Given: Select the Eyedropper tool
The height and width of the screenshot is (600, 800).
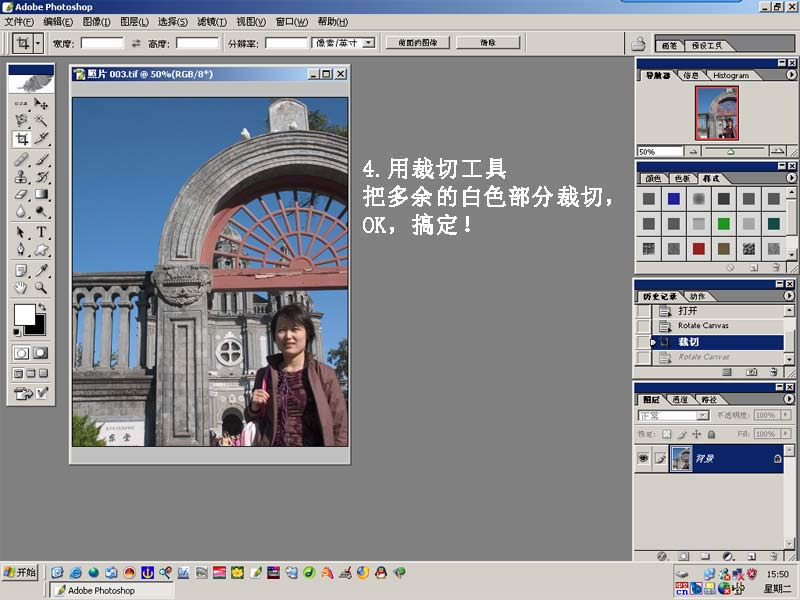Looking at the screenshot, I should pyautogui.click(x=41, y=270).
